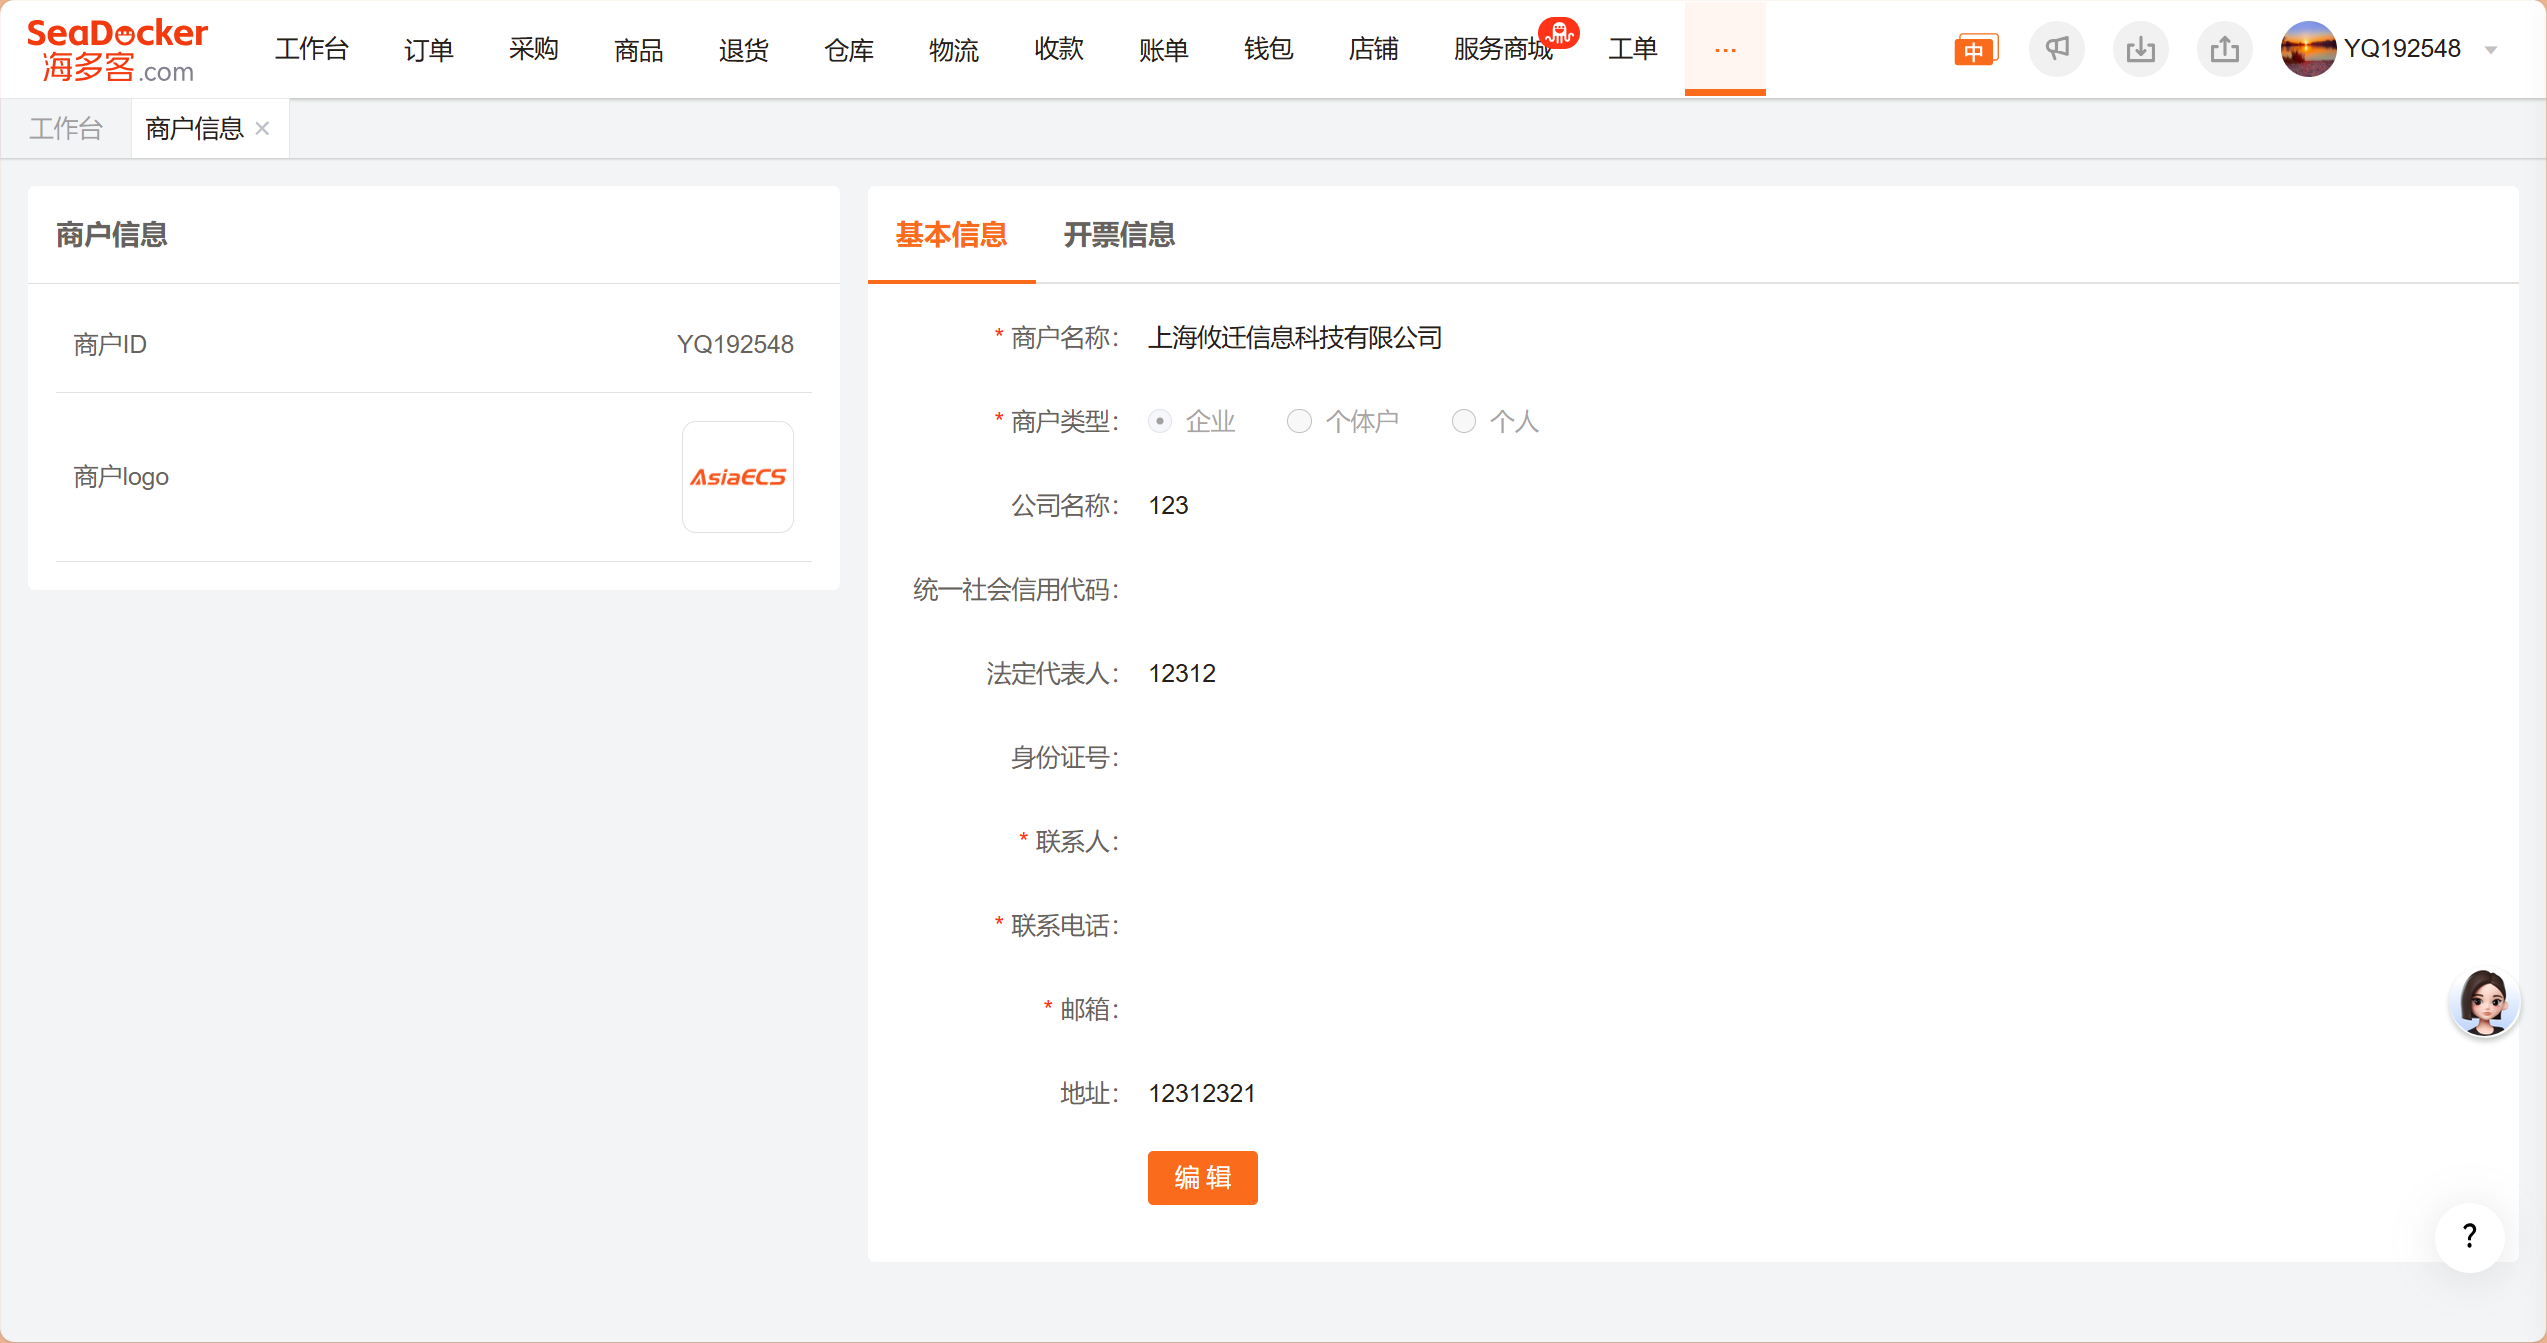Select the 个人 radio button

(1463, 422)
